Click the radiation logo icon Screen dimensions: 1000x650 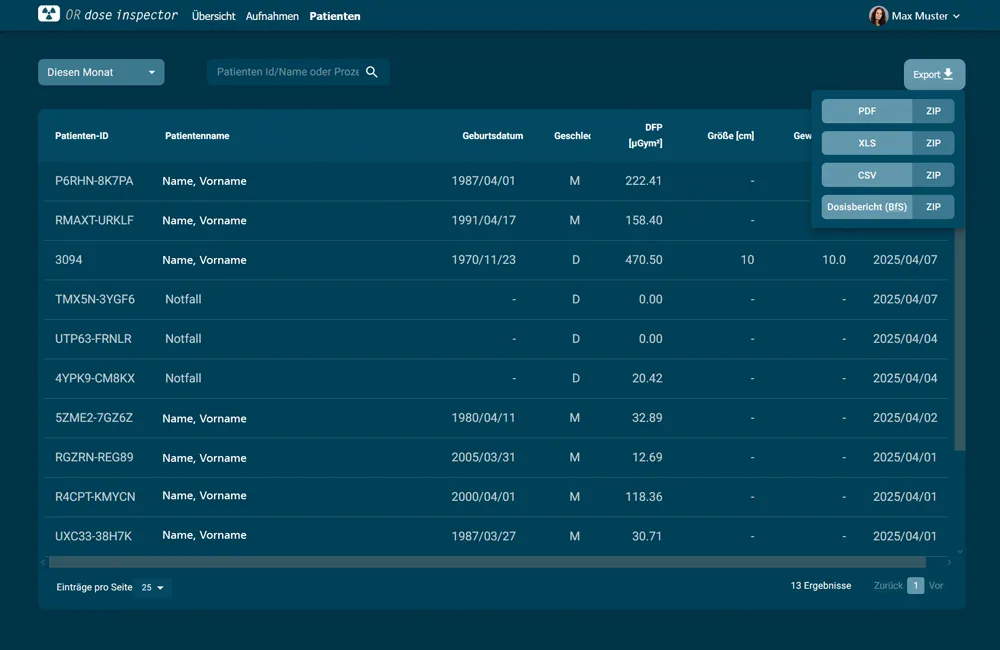tap(49, 14)
